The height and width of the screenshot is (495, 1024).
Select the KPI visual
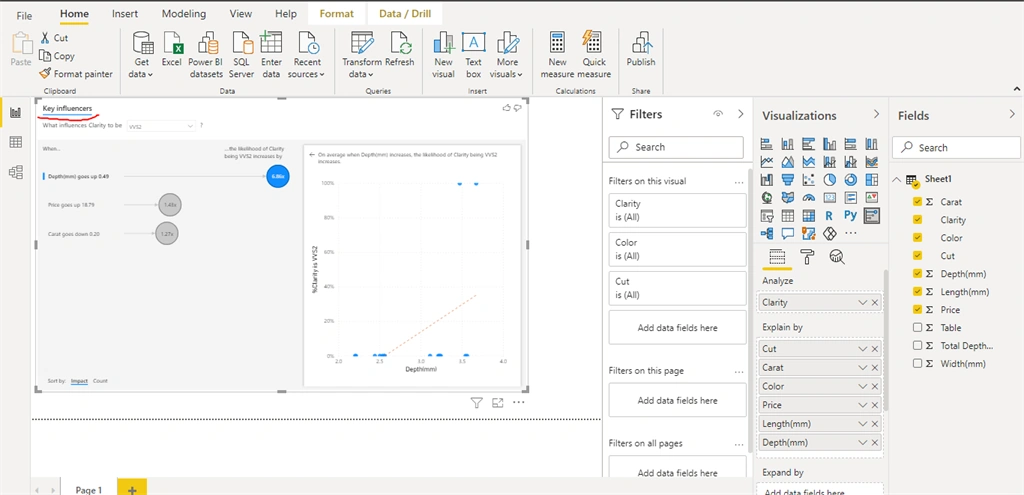click(x=871, y=197)
